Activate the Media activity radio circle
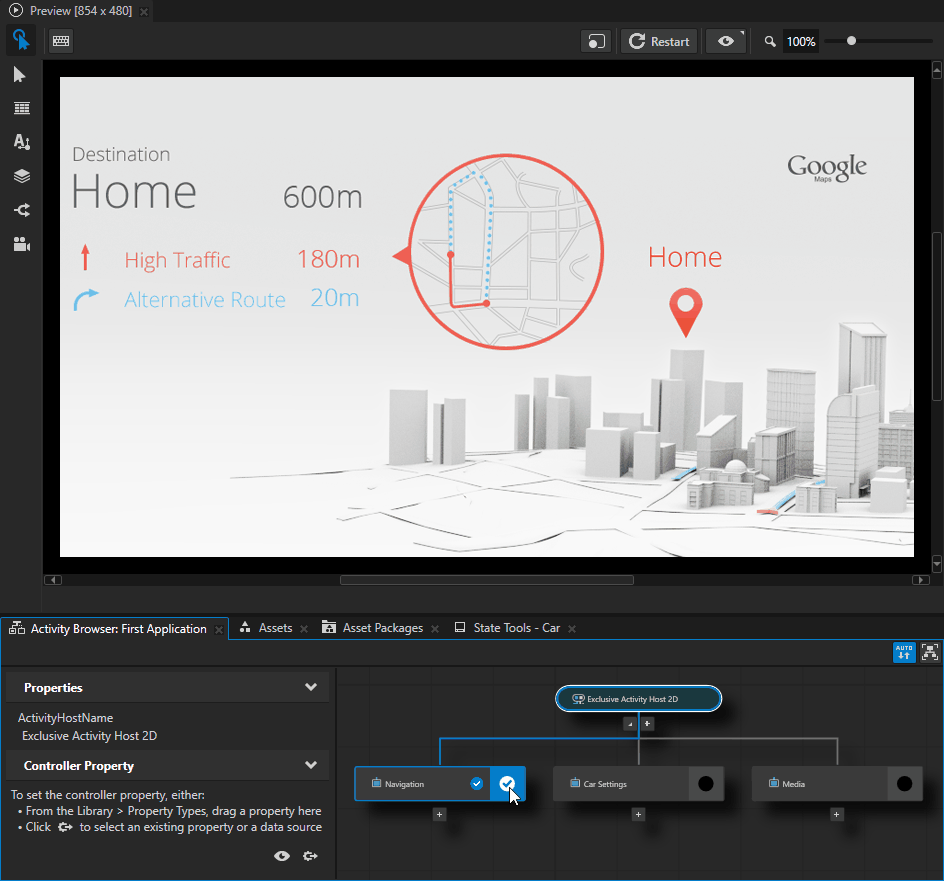 [904, 784]
